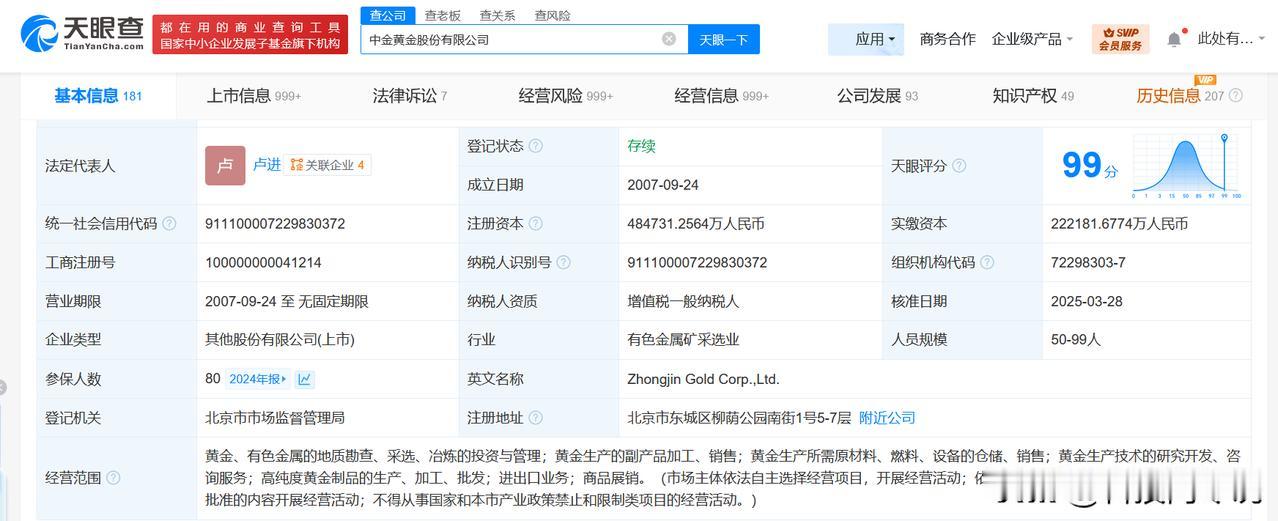Open the 2024年报 dropdown

pos(259,379)
